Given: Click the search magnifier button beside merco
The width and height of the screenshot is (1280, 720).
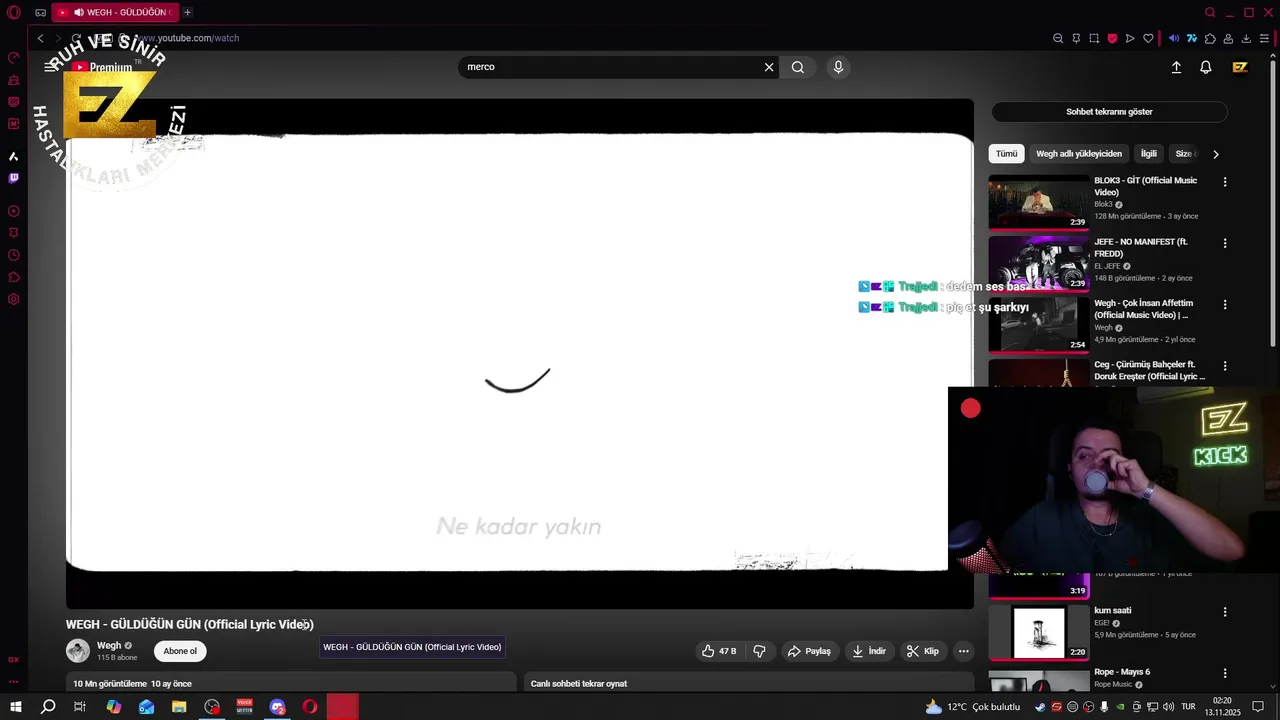Looking at the screenshot, I should tap(797, 67).
